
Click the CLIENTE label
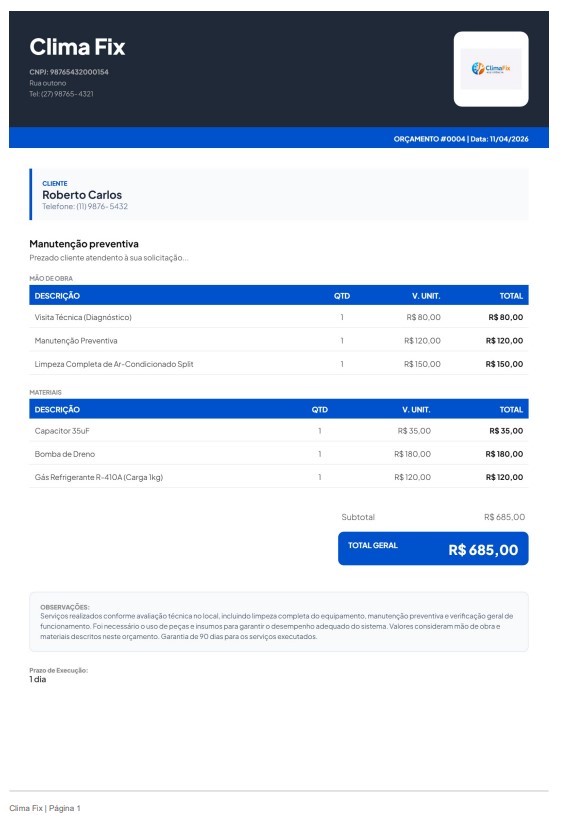coord(54,183)
